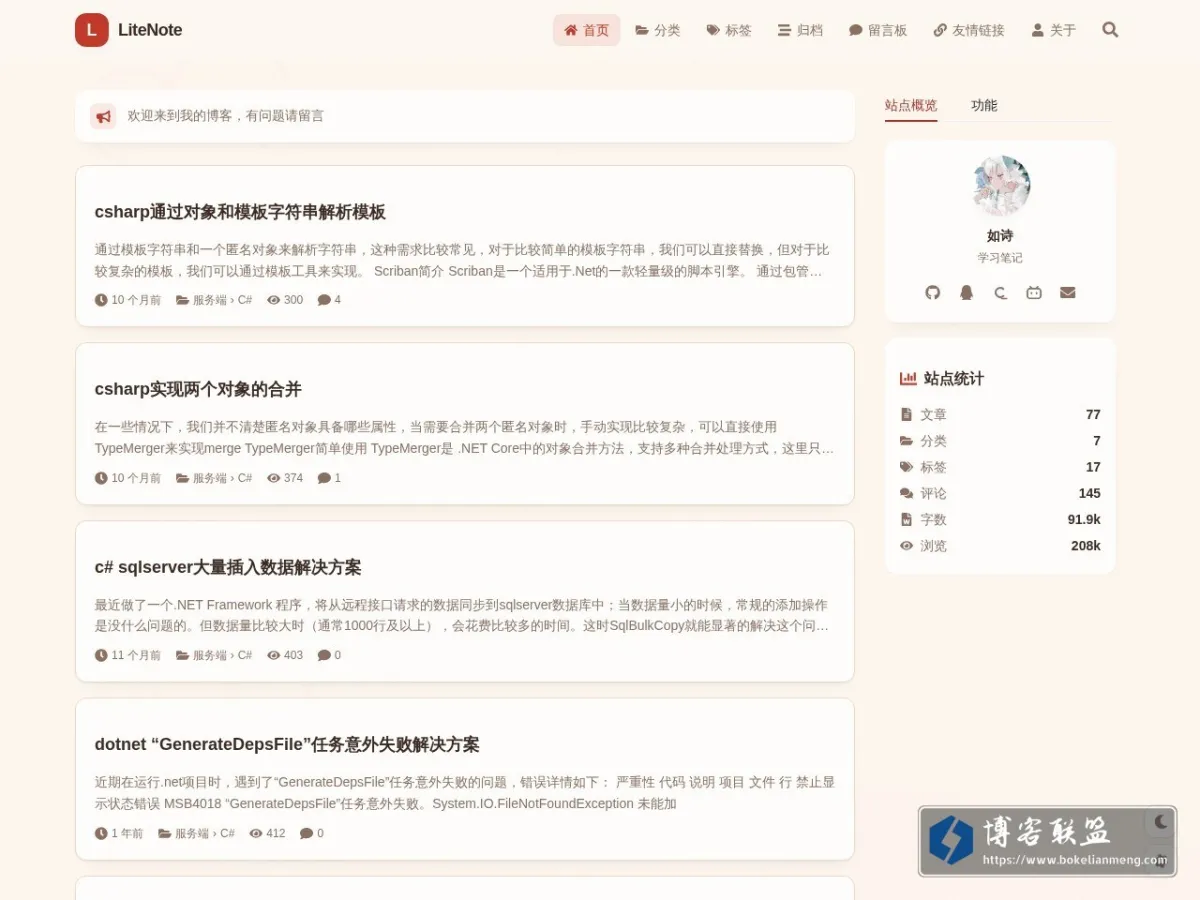
Task: Click the 如诗 avatar picture
Action: 1000,185
